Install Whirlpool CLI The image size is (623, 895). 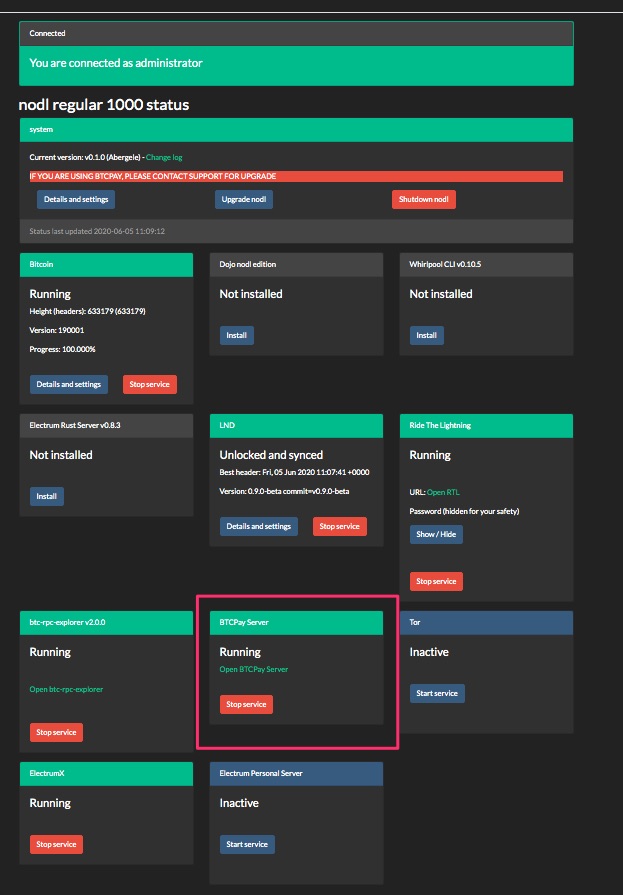(427, 335)
